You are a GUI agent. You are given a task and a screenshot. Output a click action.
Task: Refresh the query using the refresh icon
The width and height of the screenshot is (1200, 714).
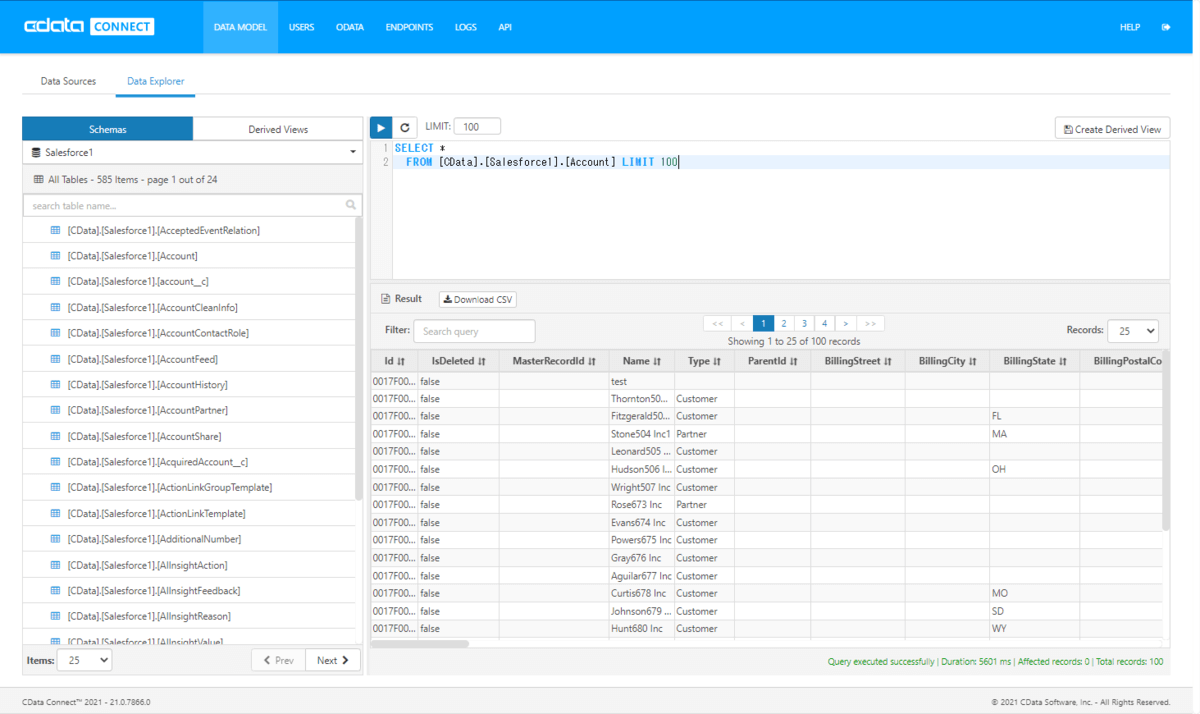click(x=405, y=127)
